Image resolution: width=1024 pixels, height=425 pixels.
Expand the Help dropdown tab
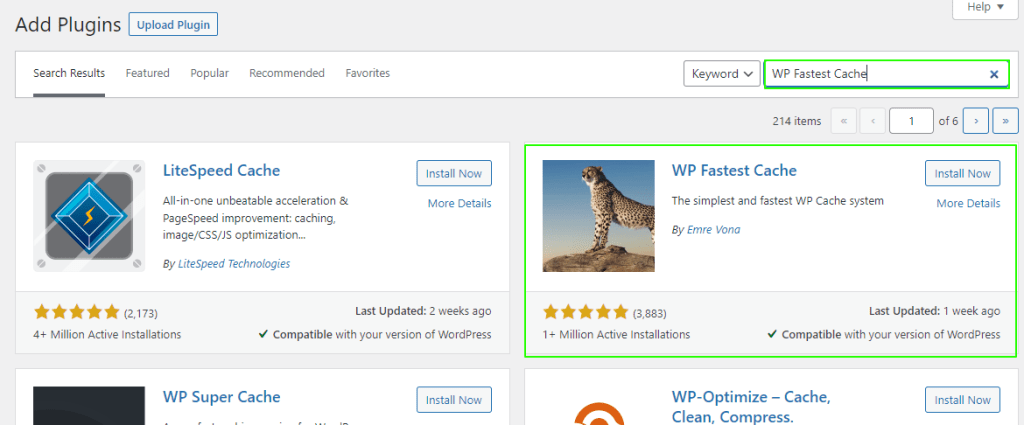(985, 7)
